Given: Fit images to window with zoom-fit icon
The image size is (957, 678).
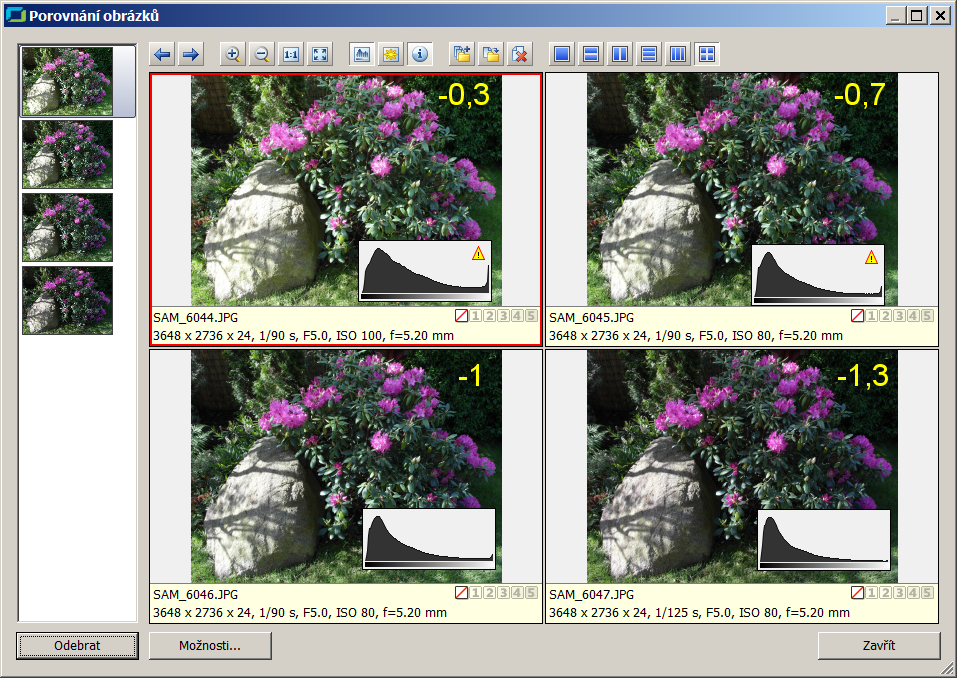Looking at the screenshot, I should point(319,54).
